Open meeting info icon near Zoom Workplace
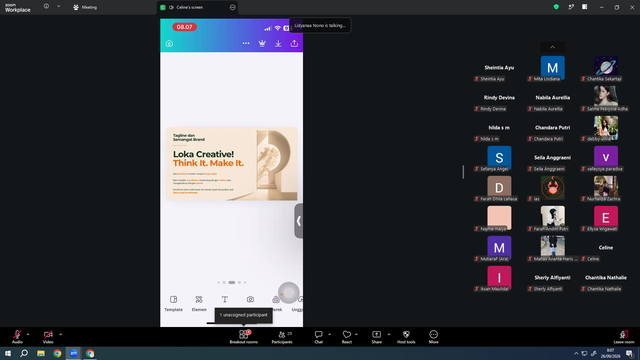640x360 pixels. tap(46, 7)
